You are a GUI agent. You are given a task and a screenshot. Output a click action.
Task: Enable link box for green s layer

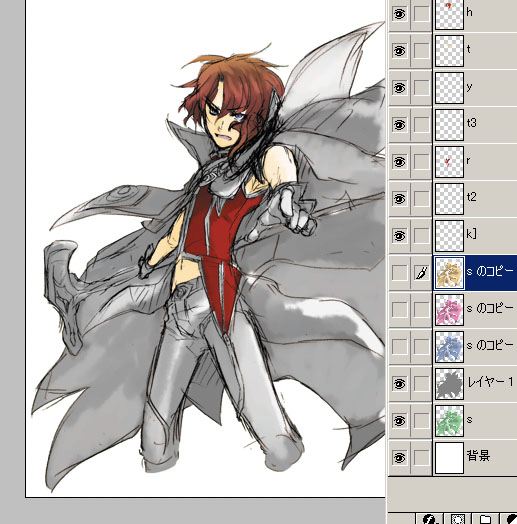(421, 421)
